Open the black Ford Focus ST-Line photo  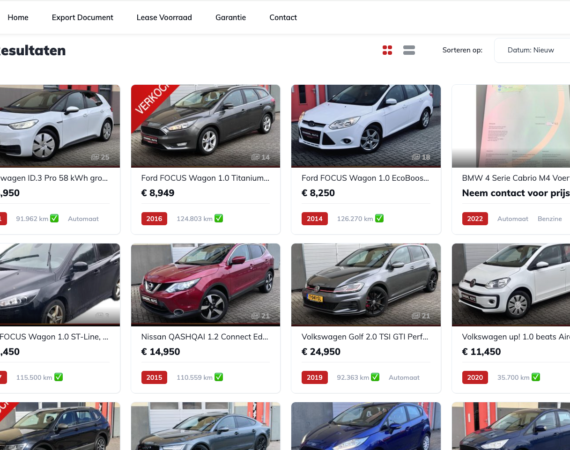(60, 285)
